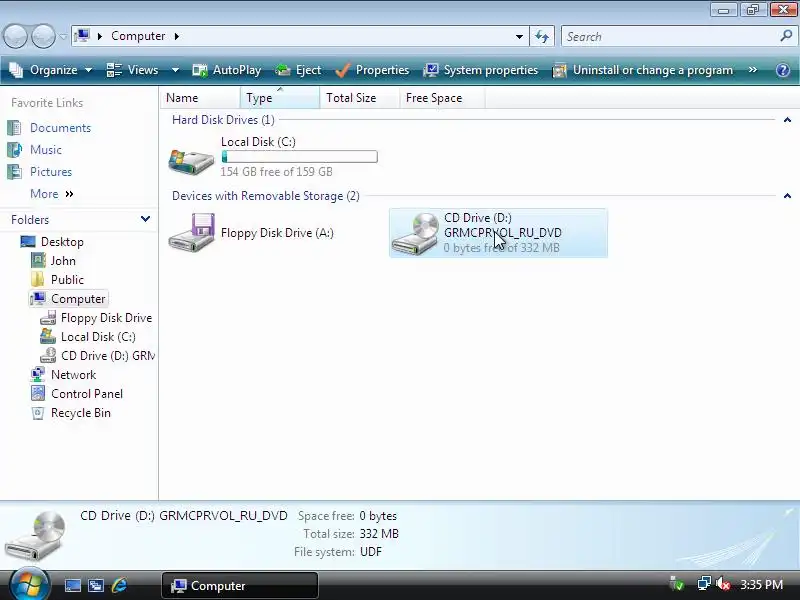800x600 pixels.
Task: Click the Back navigation arrow button
Action: coord(15,37)
